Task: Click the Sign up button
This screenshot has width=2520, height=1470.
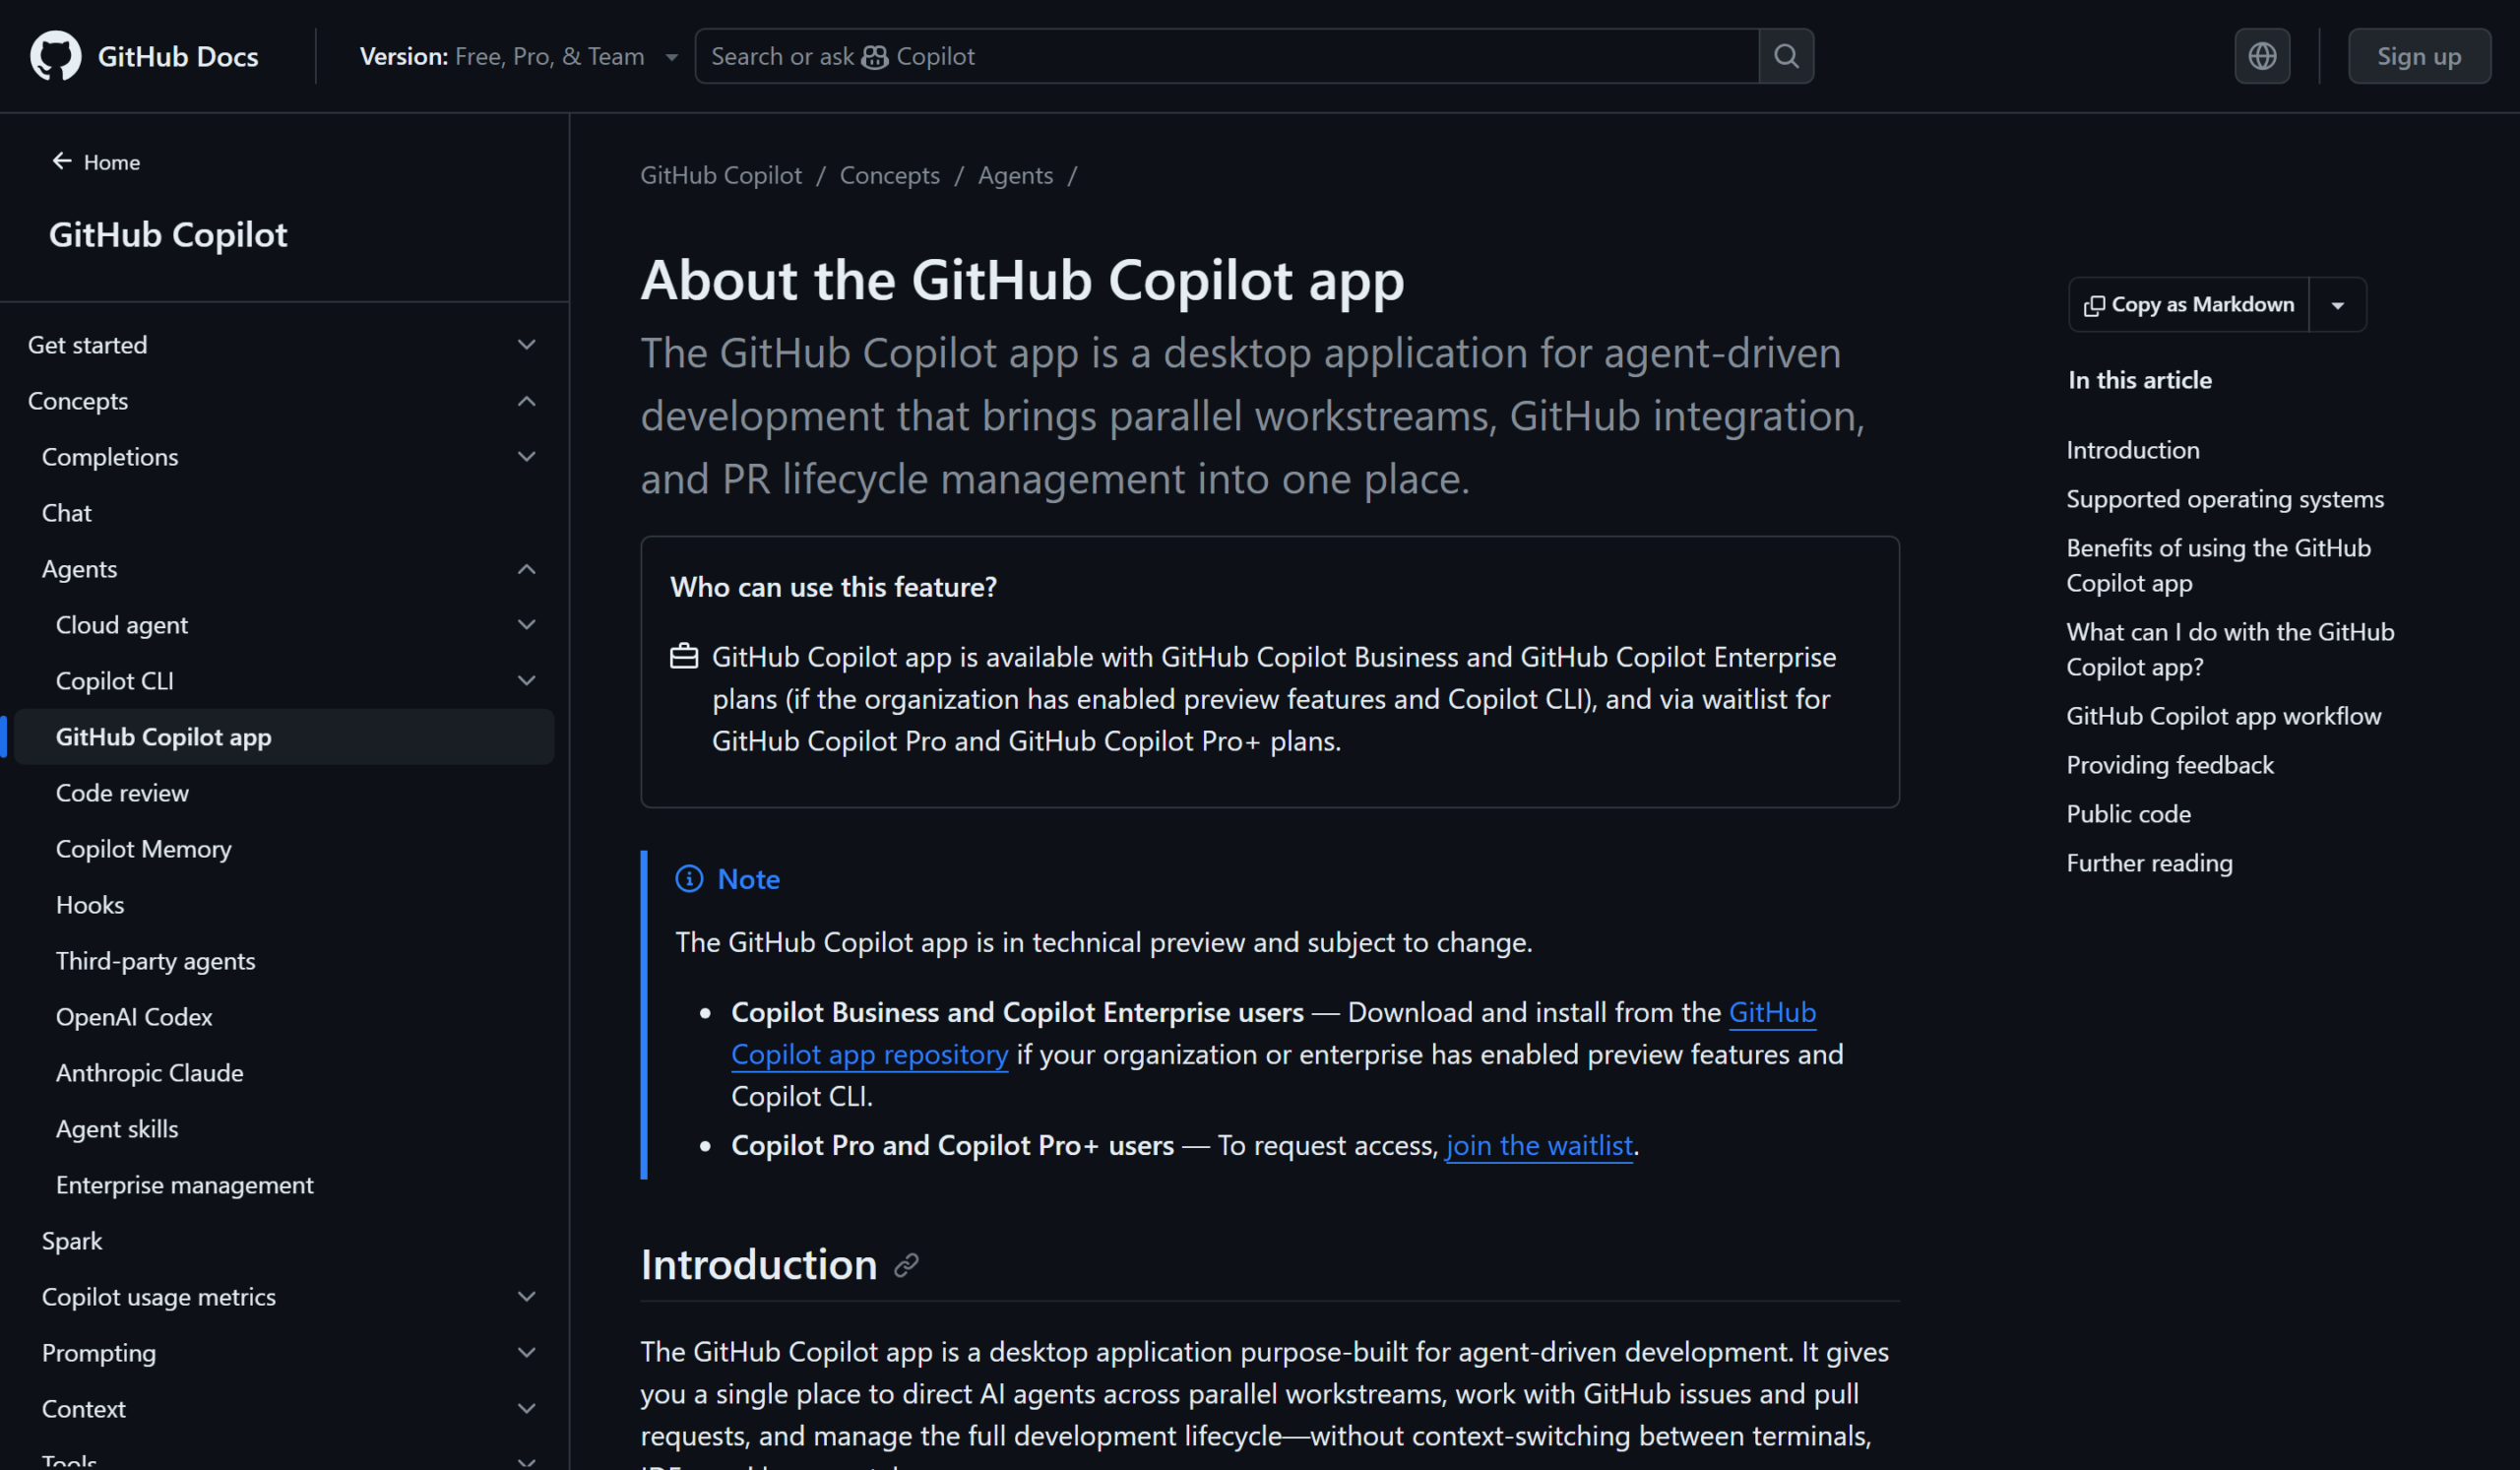Action: [2419, 56]
